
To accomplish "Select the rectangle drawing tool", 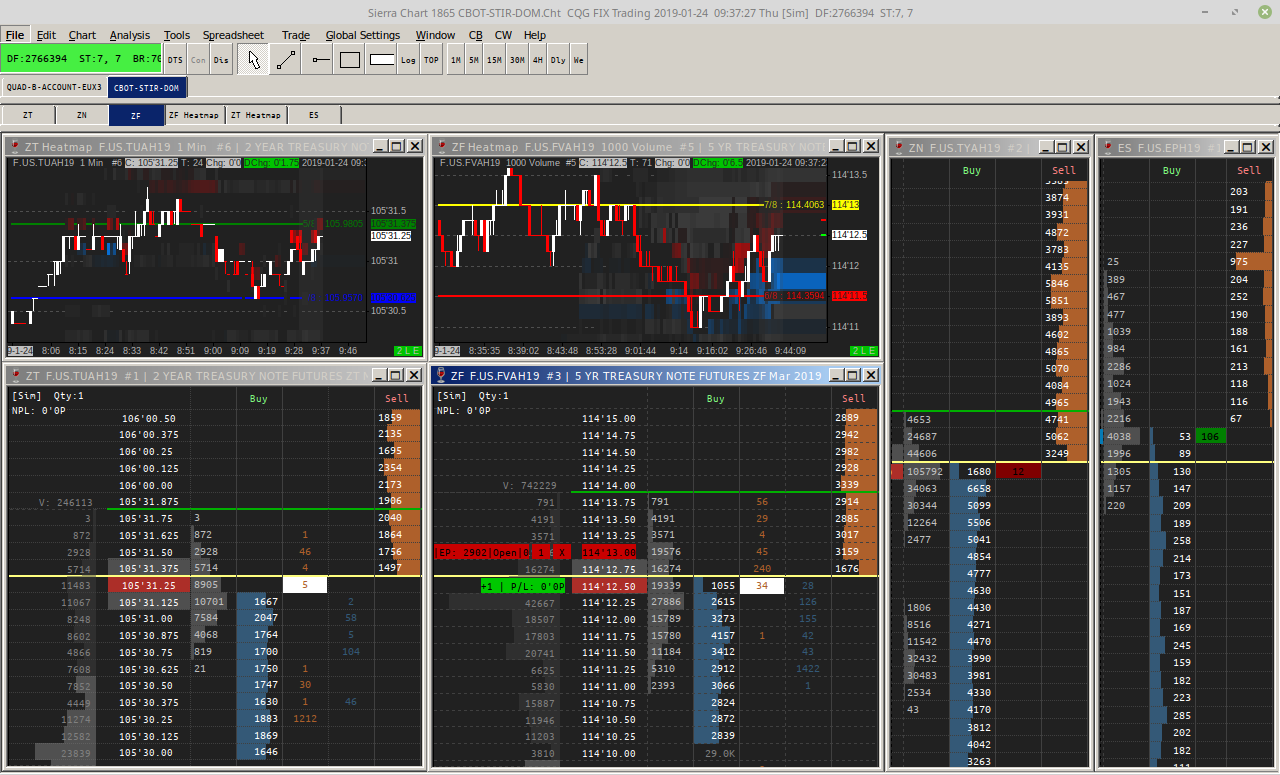I will 349,60.
